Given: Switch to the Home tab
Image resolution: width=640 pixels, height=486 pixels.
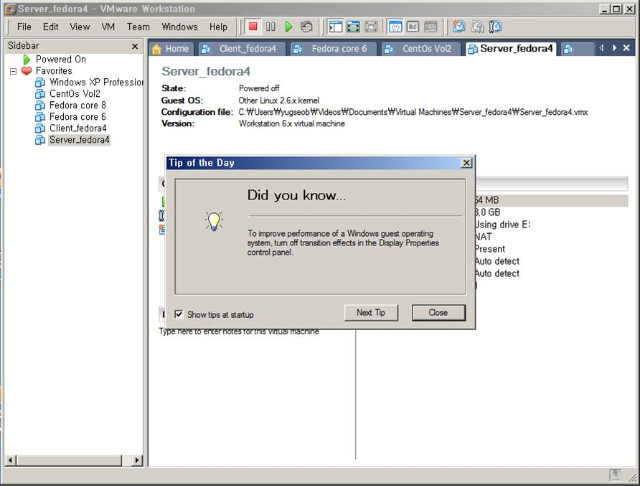Looking at the screenshot, I should pyautogui.click(x=171, y=49).
